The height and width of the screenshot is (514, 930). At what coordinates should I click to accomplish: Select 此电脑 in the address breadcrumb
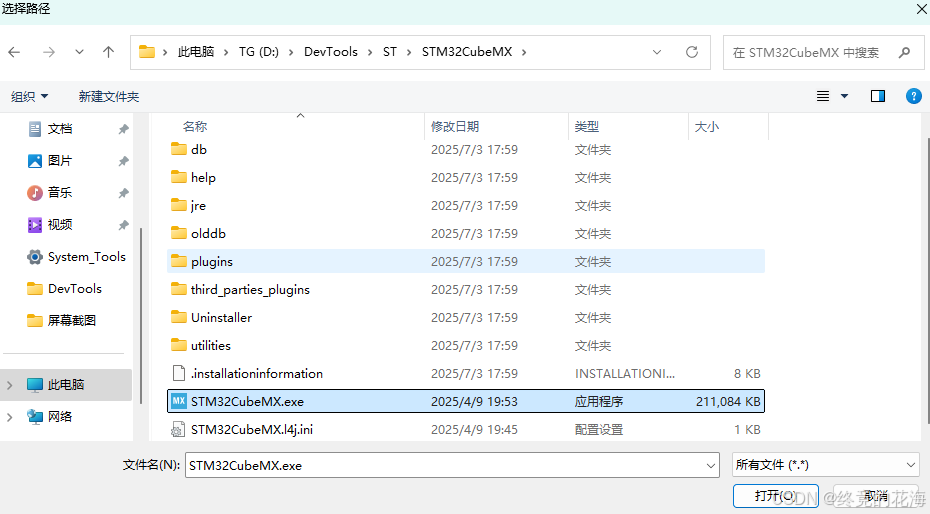coord(196,52)
